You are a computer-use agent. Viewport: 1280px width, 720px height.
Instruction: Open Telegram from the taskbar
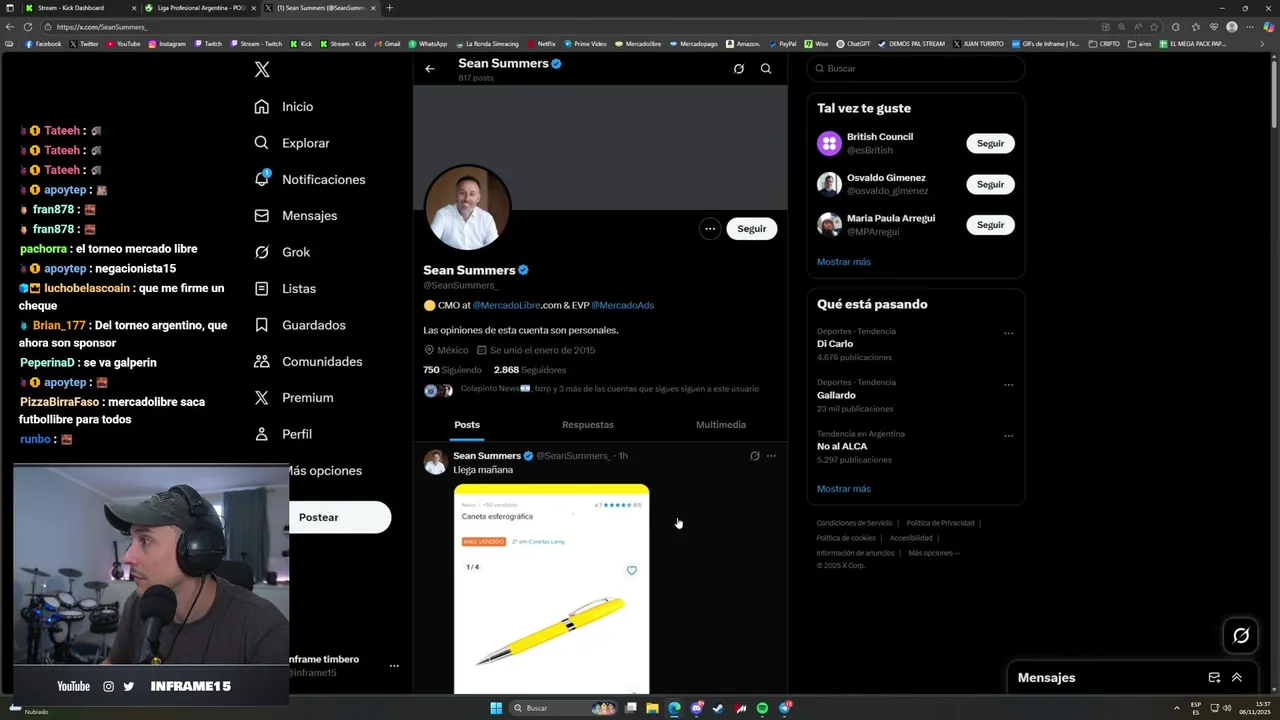coord(785,708)
